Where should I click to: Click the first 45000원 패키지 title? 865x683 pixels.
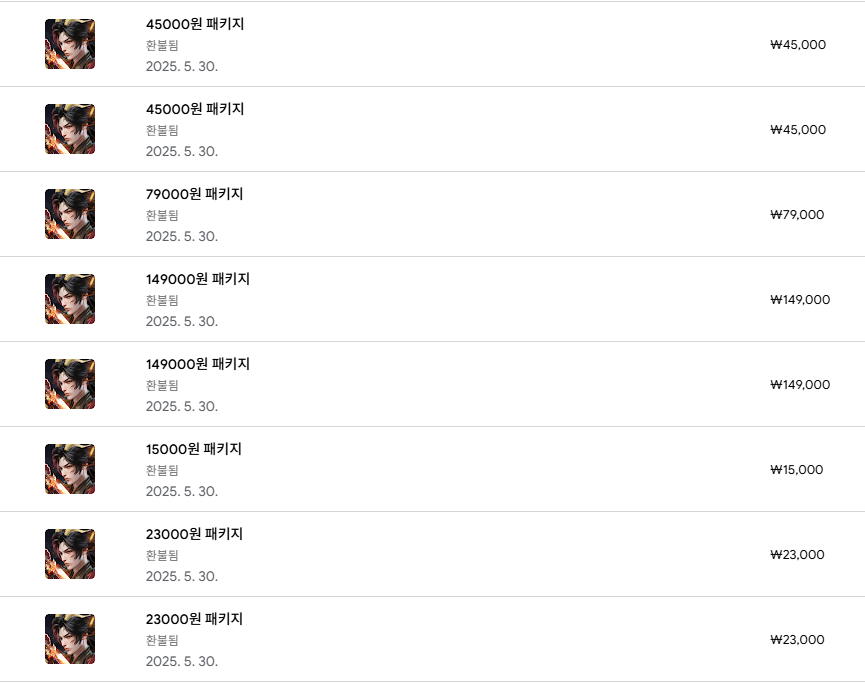(x=194, y=24)
